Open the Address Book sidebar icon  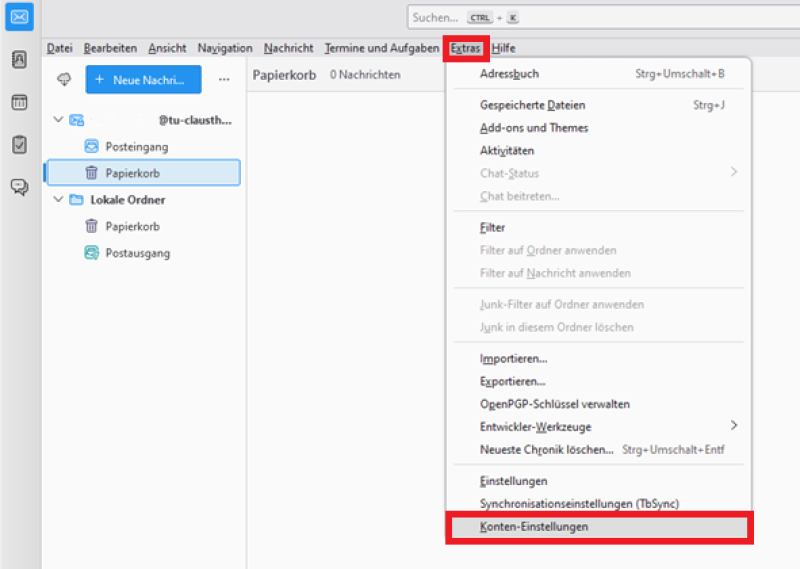[19, 59]
